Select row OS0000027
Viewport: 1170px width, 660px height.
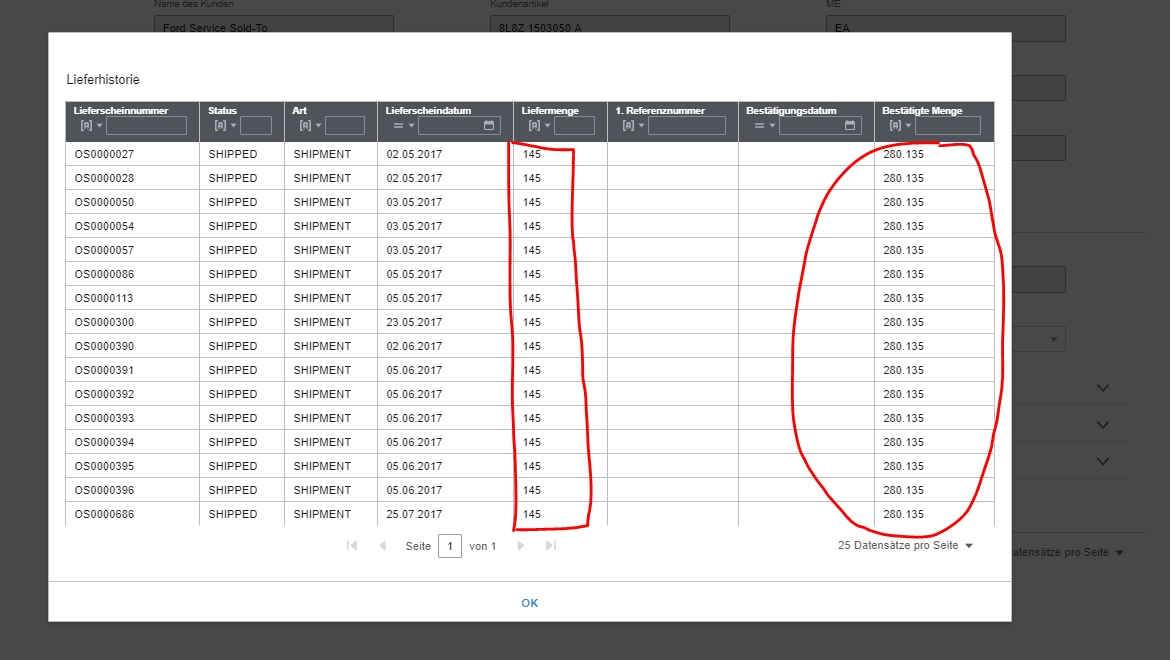(x=530, y=154)
